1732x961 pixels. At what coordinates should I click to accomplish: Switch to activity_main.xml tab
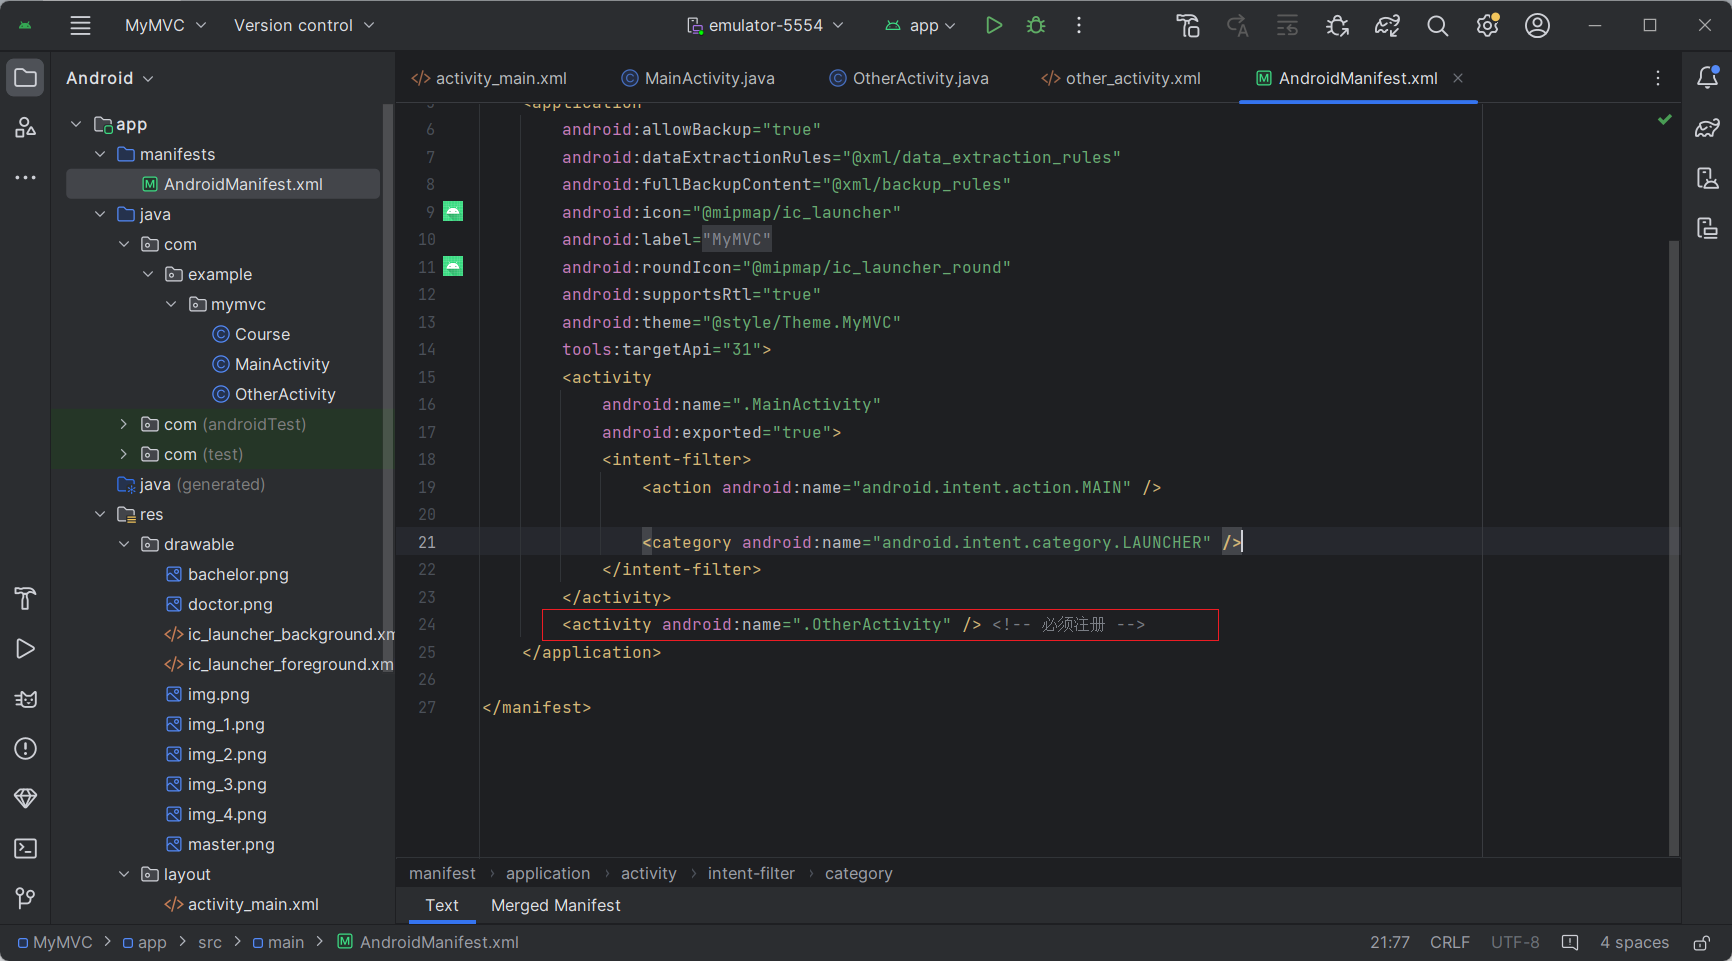(x=490, y=78)
